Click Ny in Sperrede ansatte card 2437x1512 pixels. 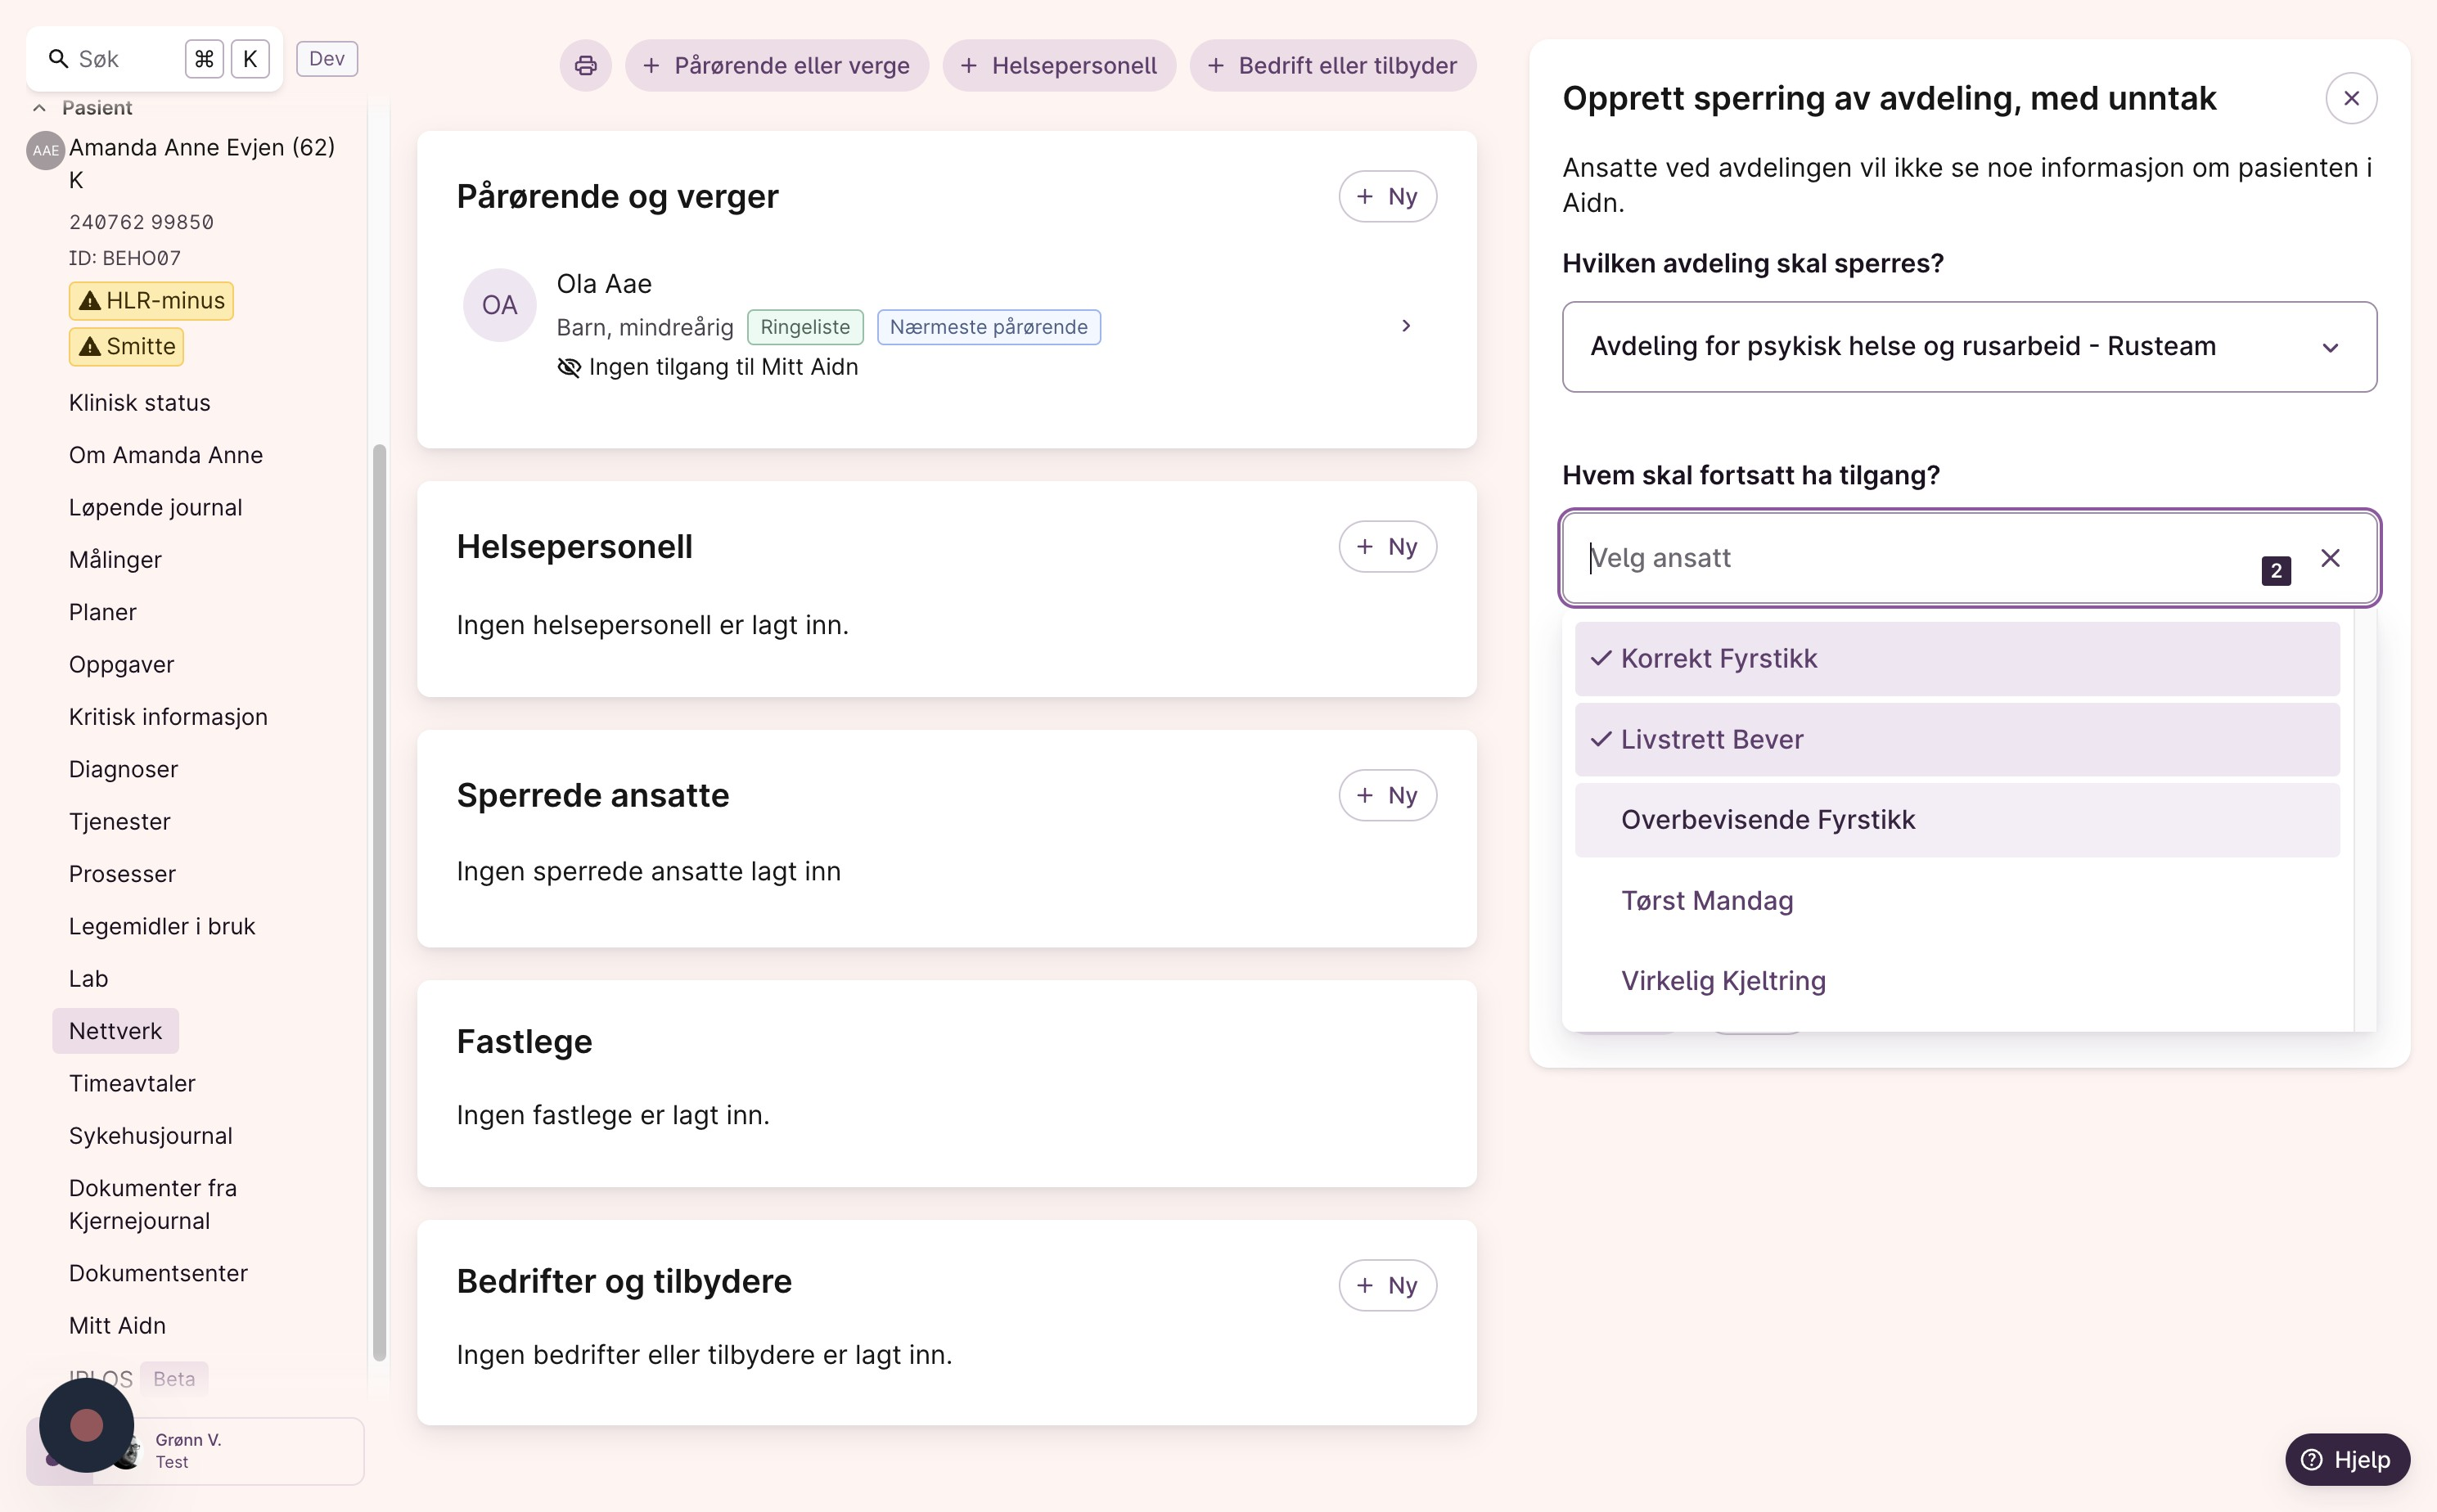click(x=1387, y=796)
